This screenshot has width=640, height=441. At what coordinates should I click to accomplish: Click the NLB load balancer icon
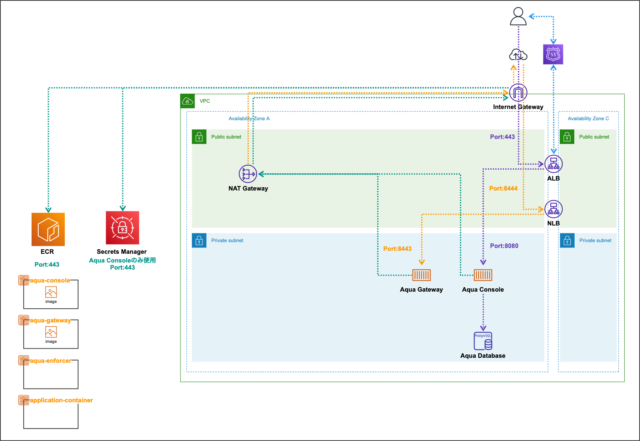tap(553, 209)
